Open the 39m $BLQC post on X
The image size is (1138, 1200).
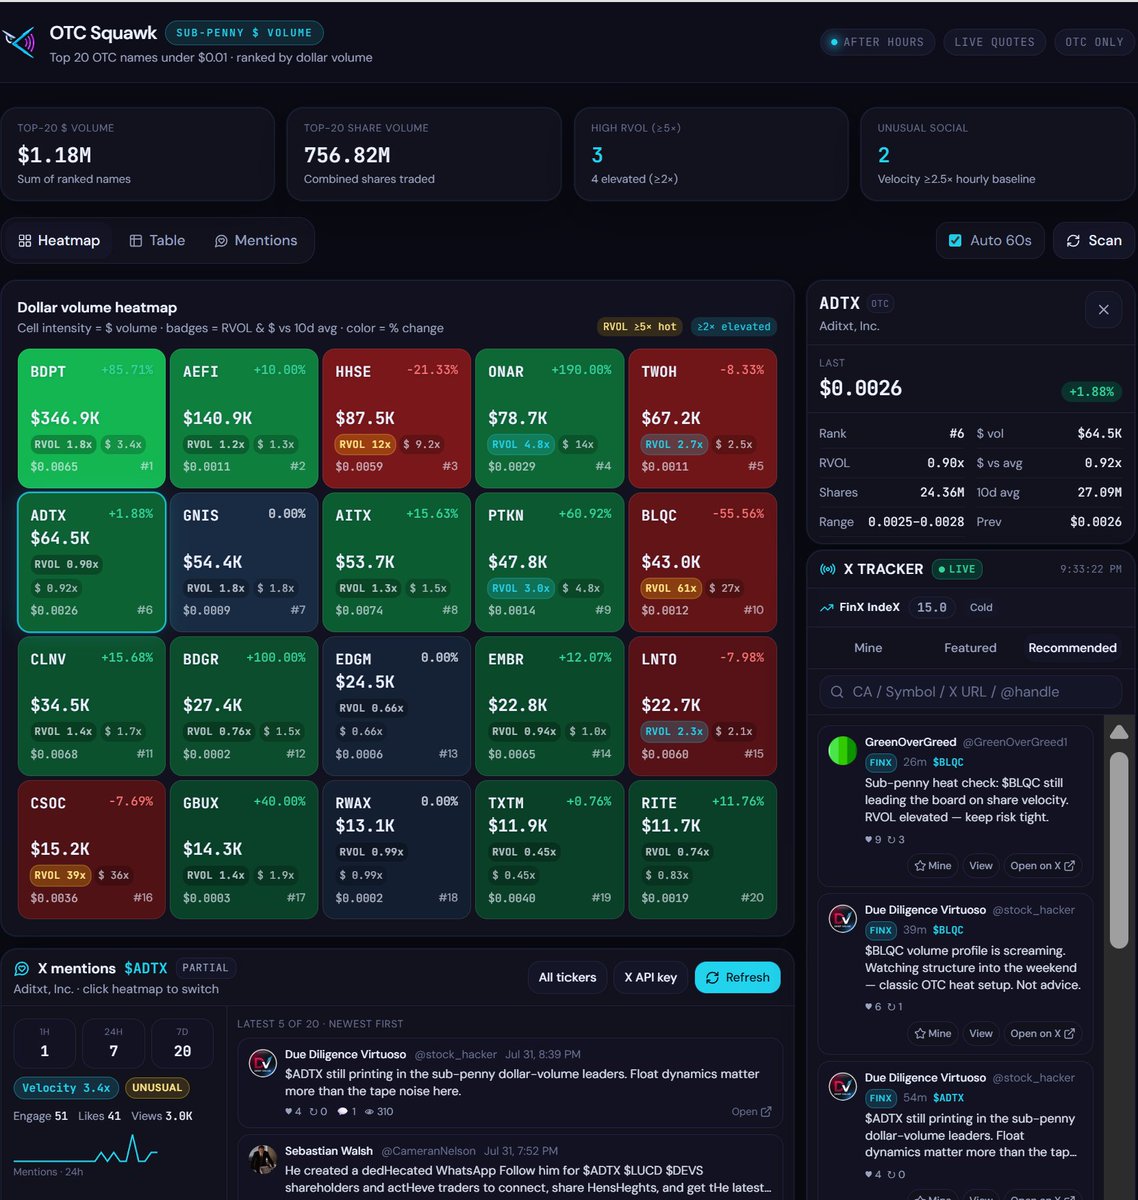[x=1042, y=1034]
